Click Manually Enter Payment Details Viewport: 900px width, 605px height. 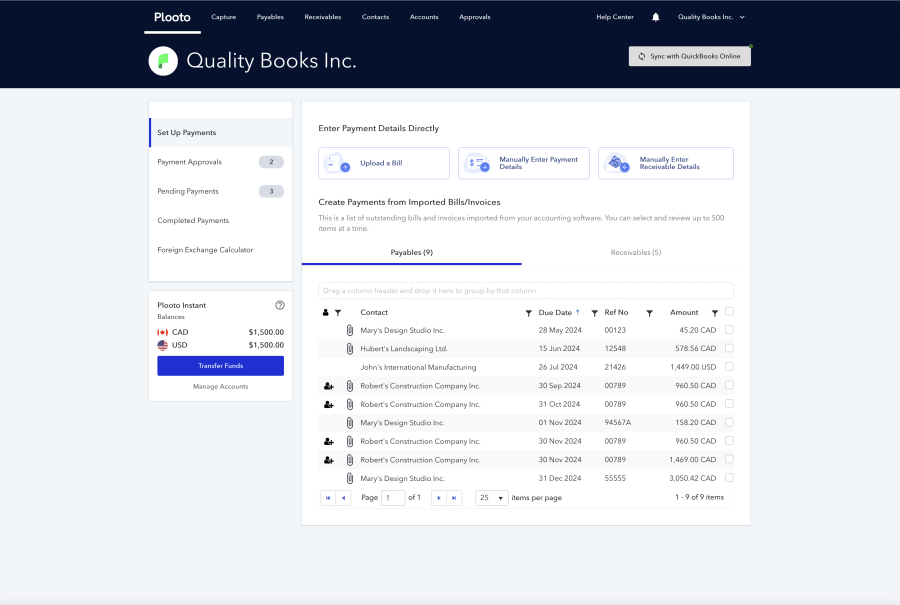[x=523, y=163]
